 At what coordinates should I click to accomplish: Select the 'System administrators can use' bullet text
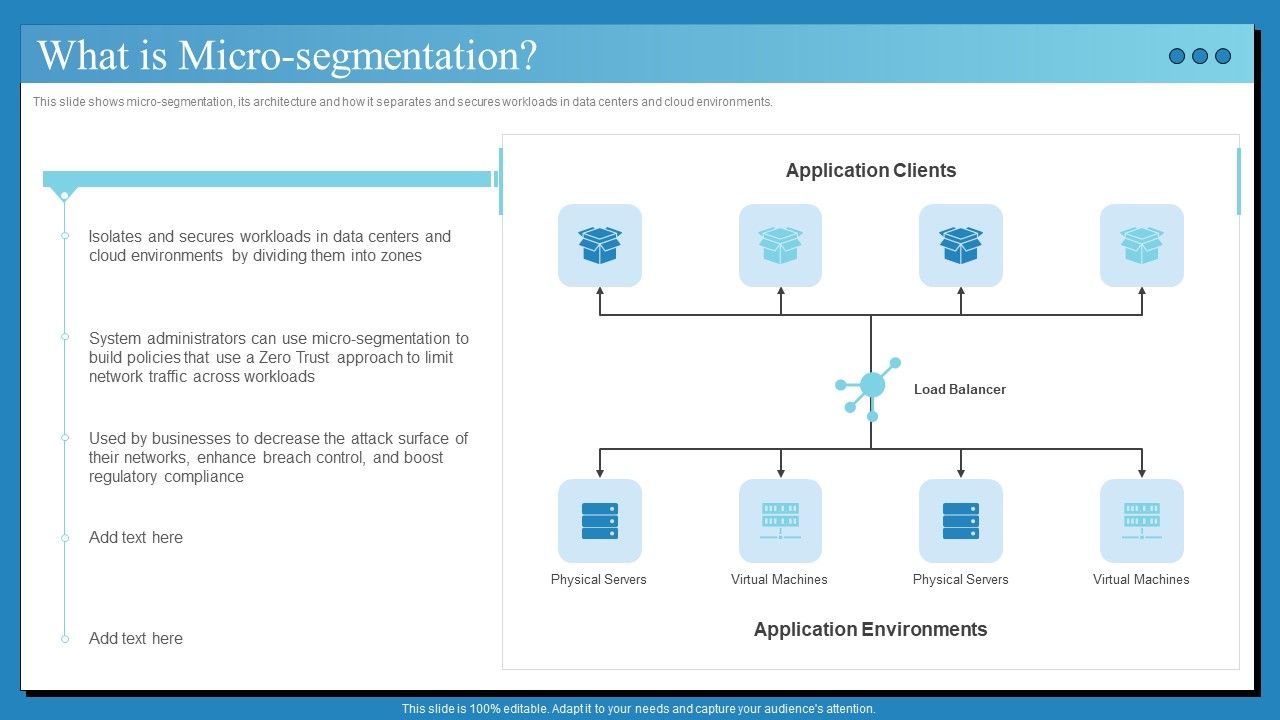(x=279, y=357)
